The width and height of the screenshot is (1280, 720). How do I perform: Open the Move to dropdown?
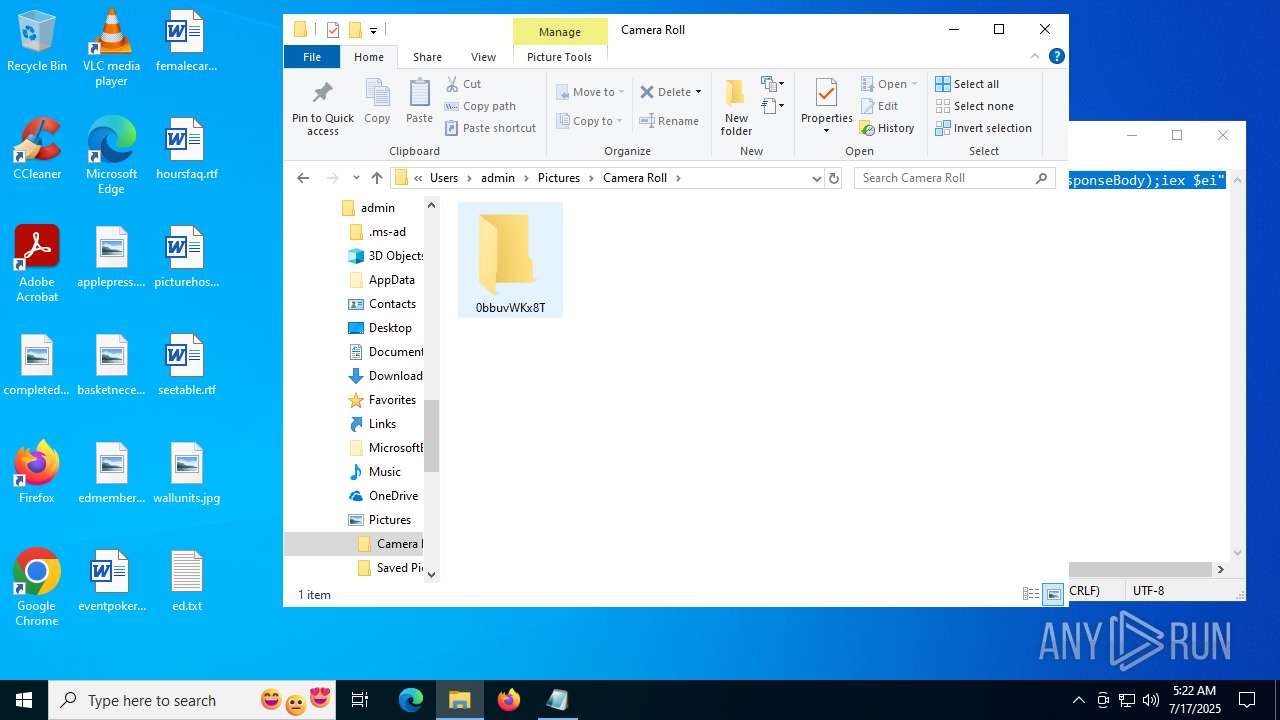point(590,92)
